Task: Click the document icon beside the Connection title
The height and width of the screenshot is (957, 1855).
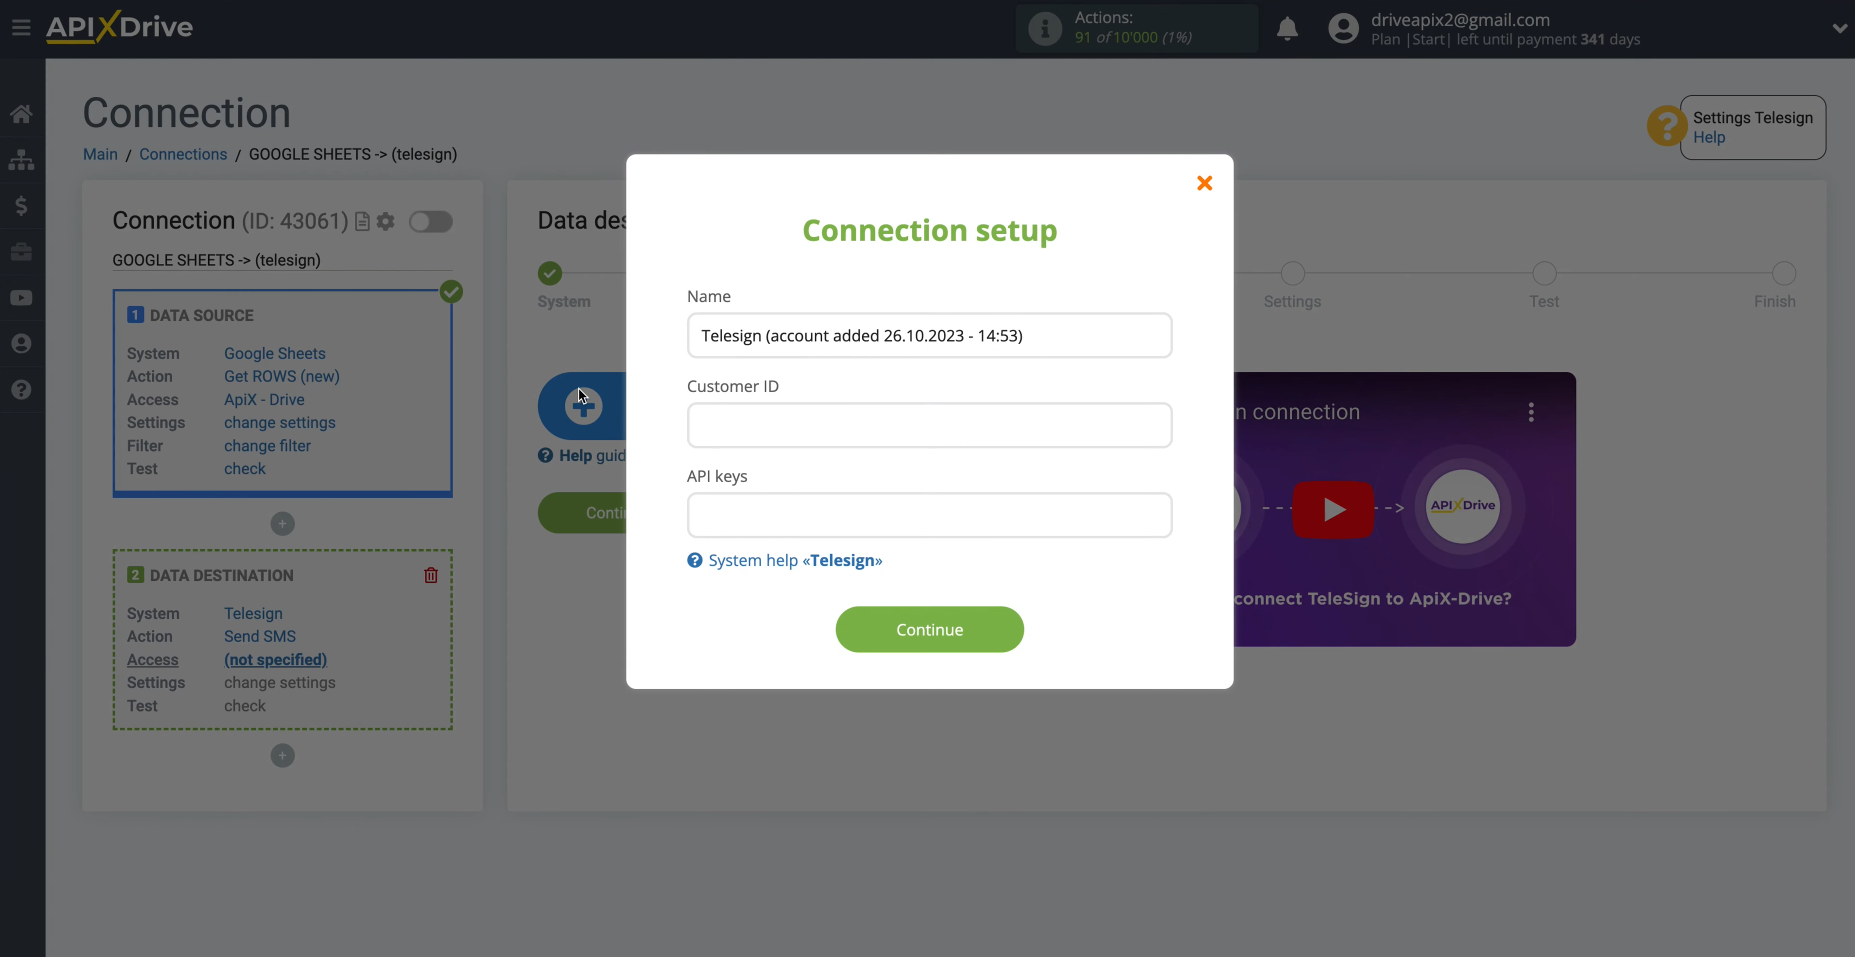Action: [363, 221]
